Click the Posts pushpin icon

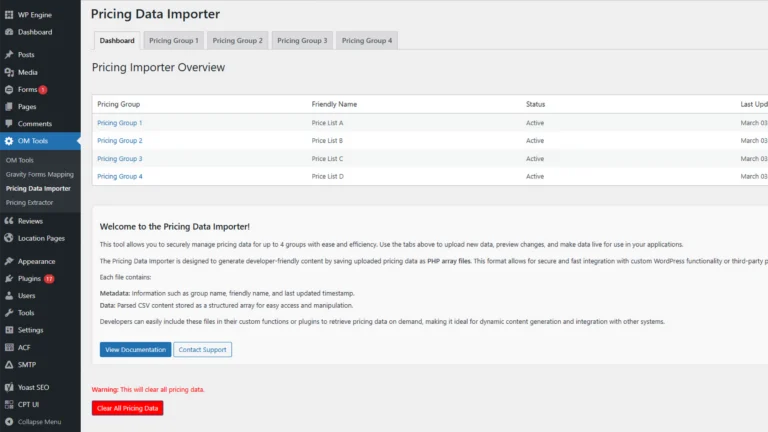pyautogui.click(x=9, y=54)
